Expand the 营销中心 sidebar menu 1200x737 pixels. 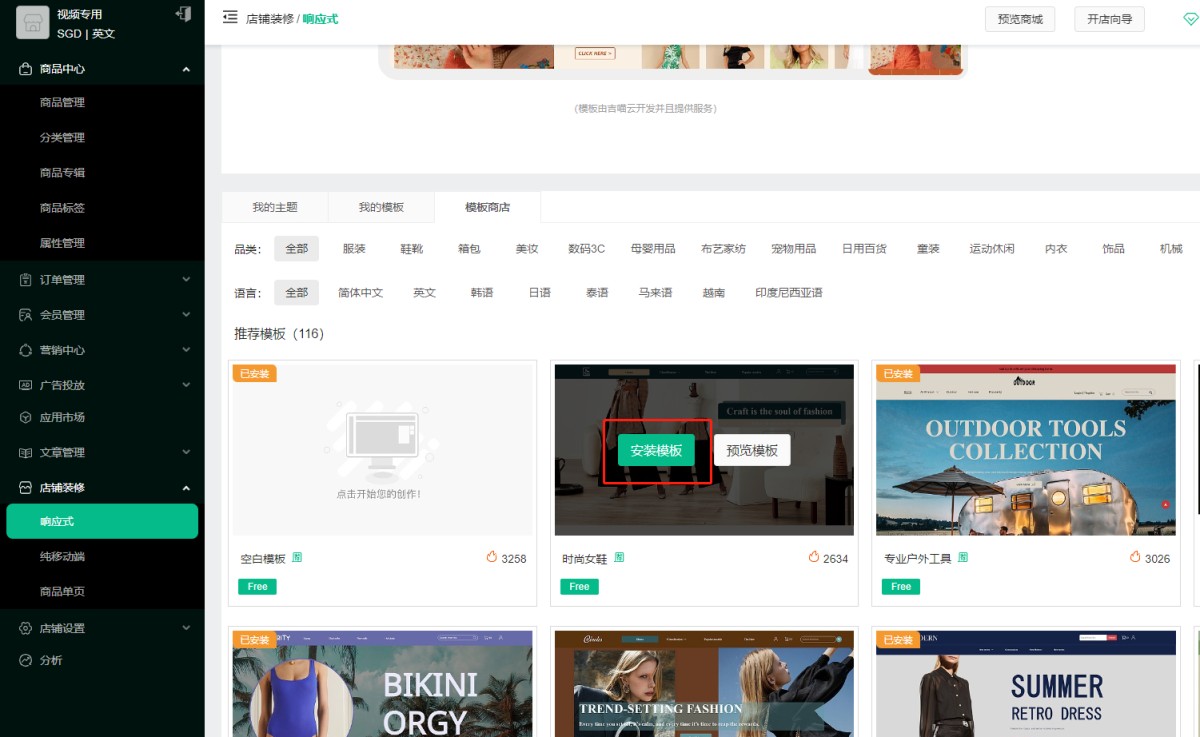pyautogui.click(x=186, y=350)
